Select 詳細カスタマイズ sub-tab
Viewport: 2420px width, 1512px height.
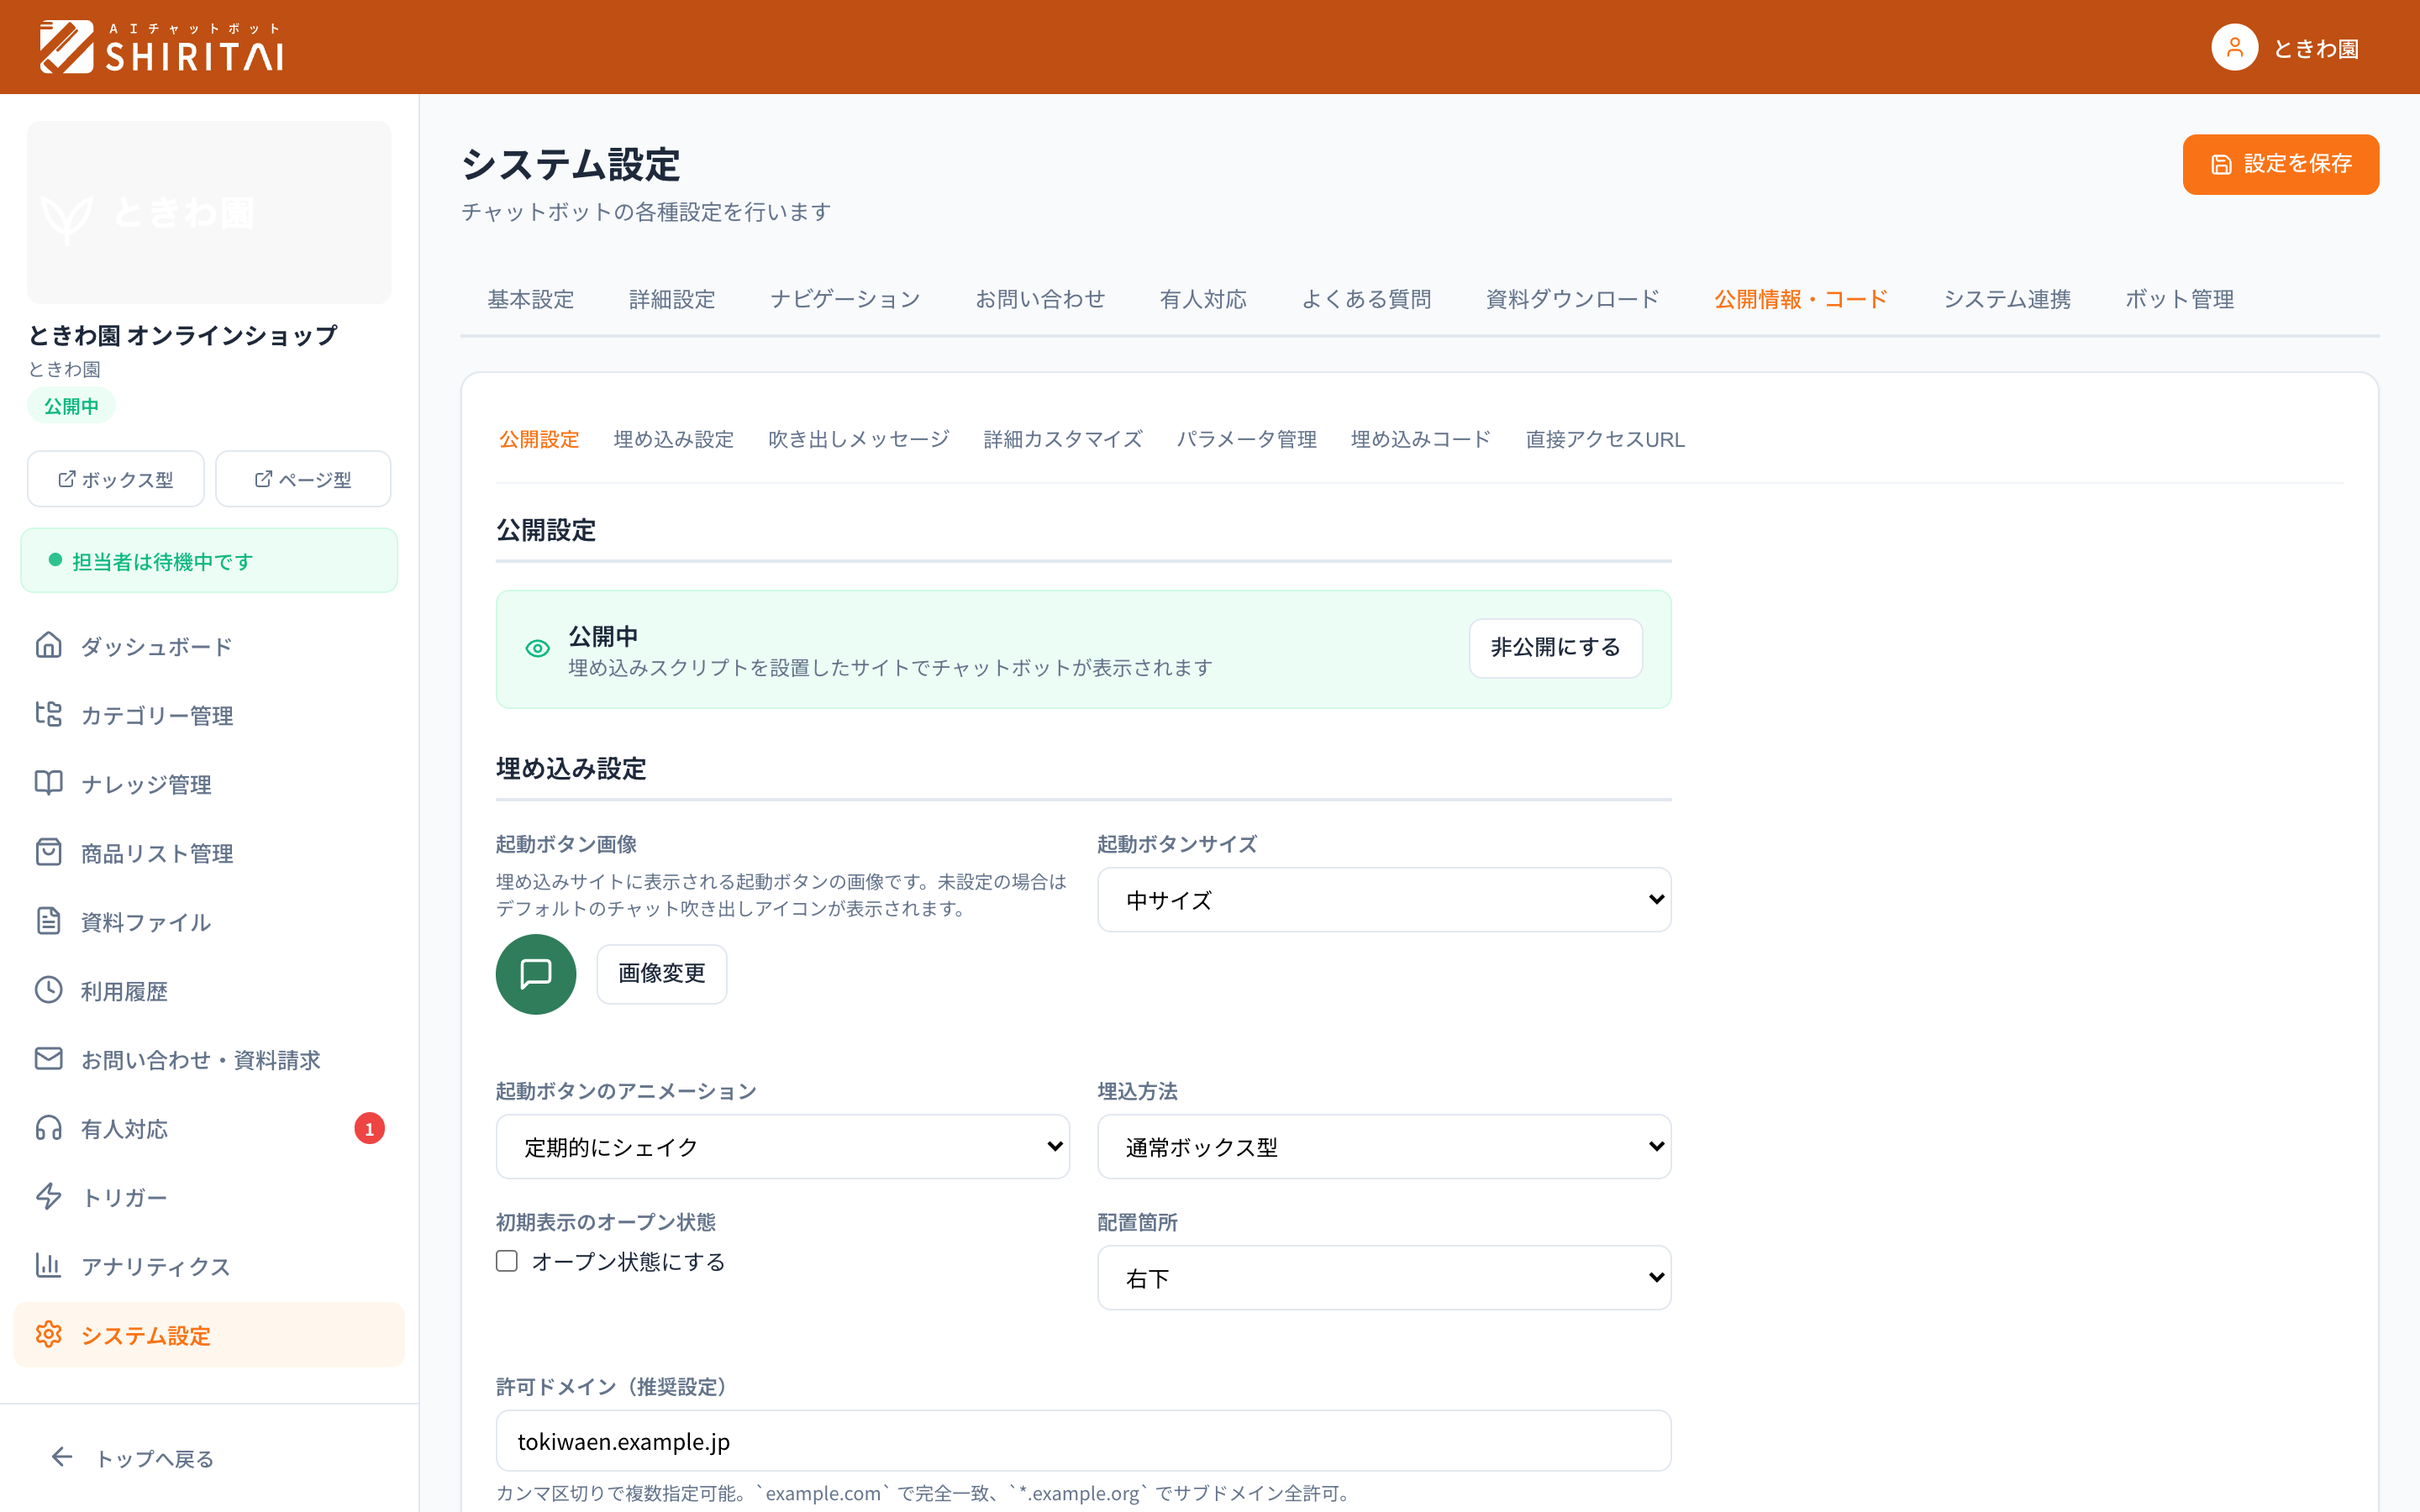point(1062,439)
